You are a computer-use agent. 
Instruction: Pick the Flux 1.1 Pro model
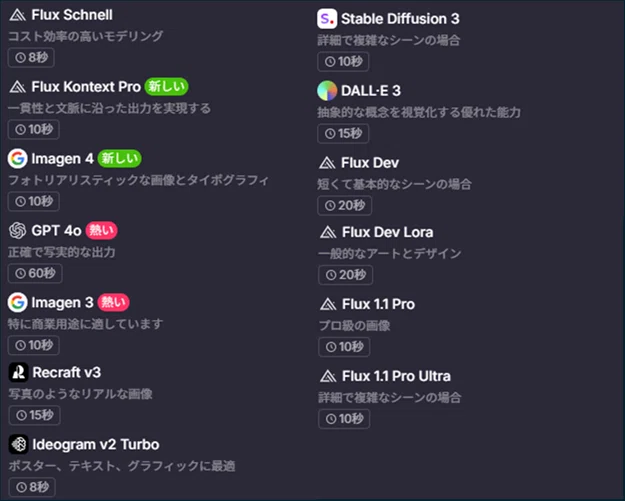(x=367, y=326)
